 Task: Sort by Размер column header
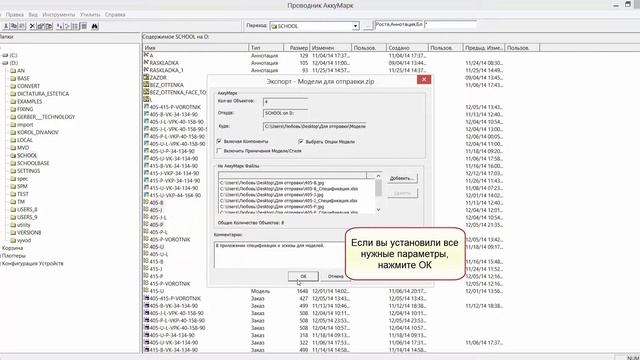(297, 48)
